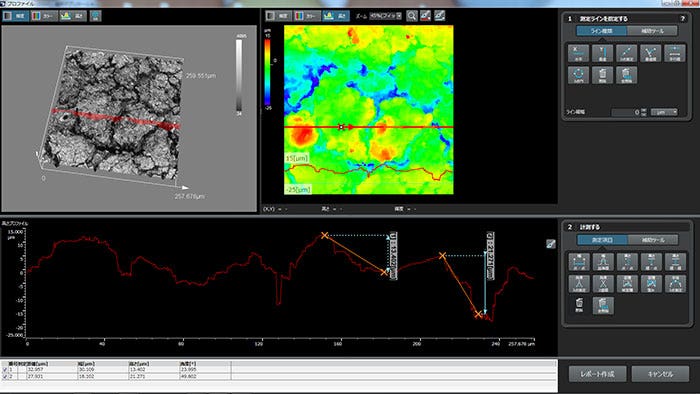Switch to auxiliary tools tab in panel 2
This screenshot has width=700, height=394.
pos(653,240)
